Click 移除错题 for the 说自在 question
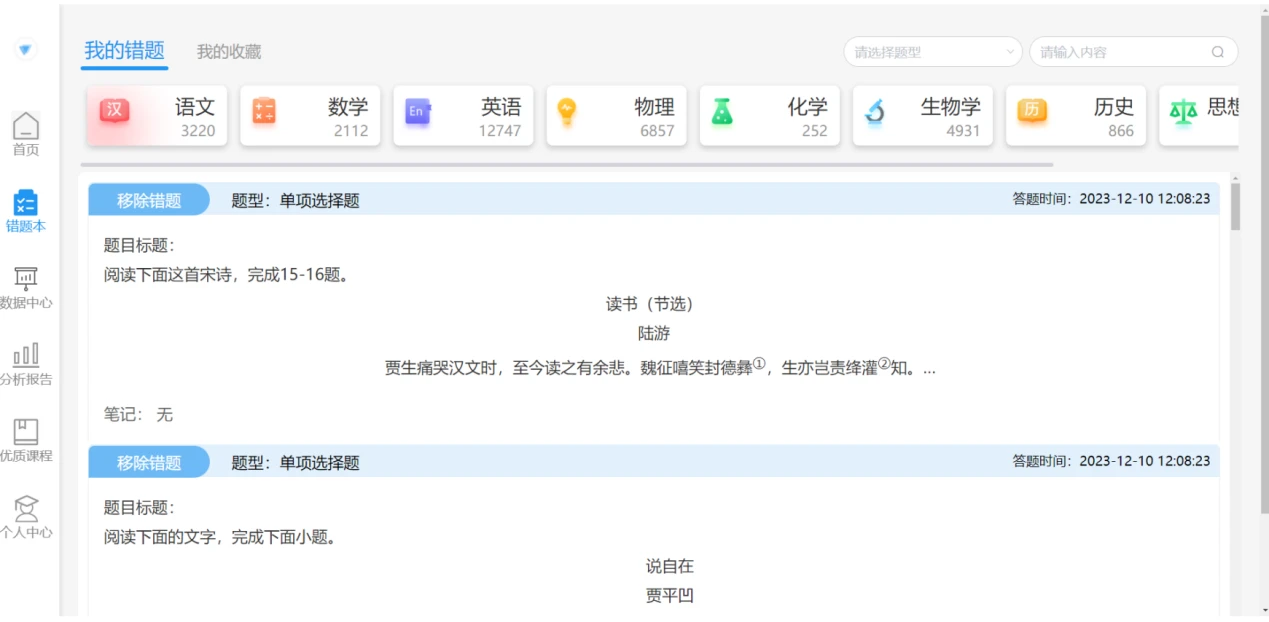The image size is (1269, 622). pos(149,462)
